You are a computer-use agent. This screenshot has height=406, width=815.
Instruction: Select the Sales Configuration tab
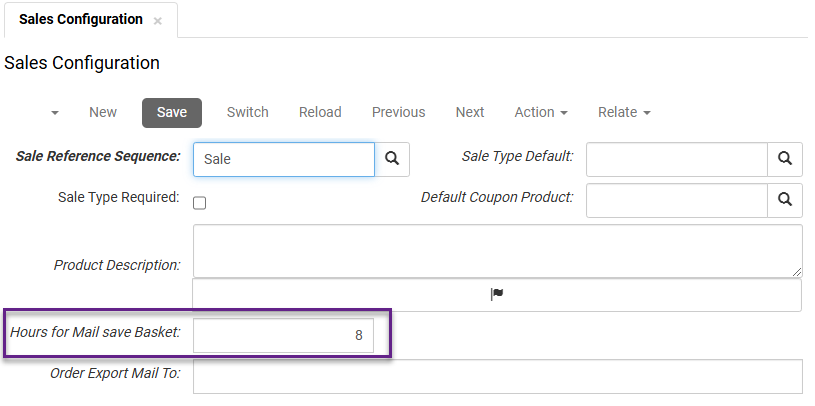click(x=80, y=20)
